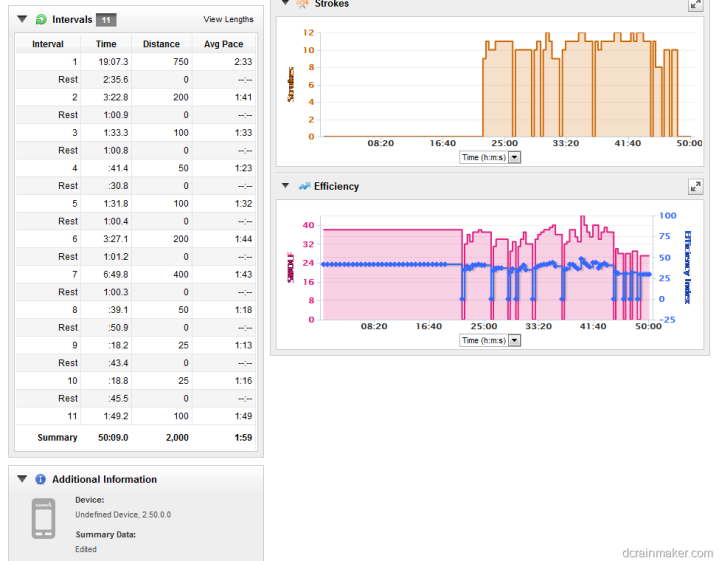The image size is (719, 561).
Task: Sort by the Avg Pace column header
Action: (x=225, y=44)
